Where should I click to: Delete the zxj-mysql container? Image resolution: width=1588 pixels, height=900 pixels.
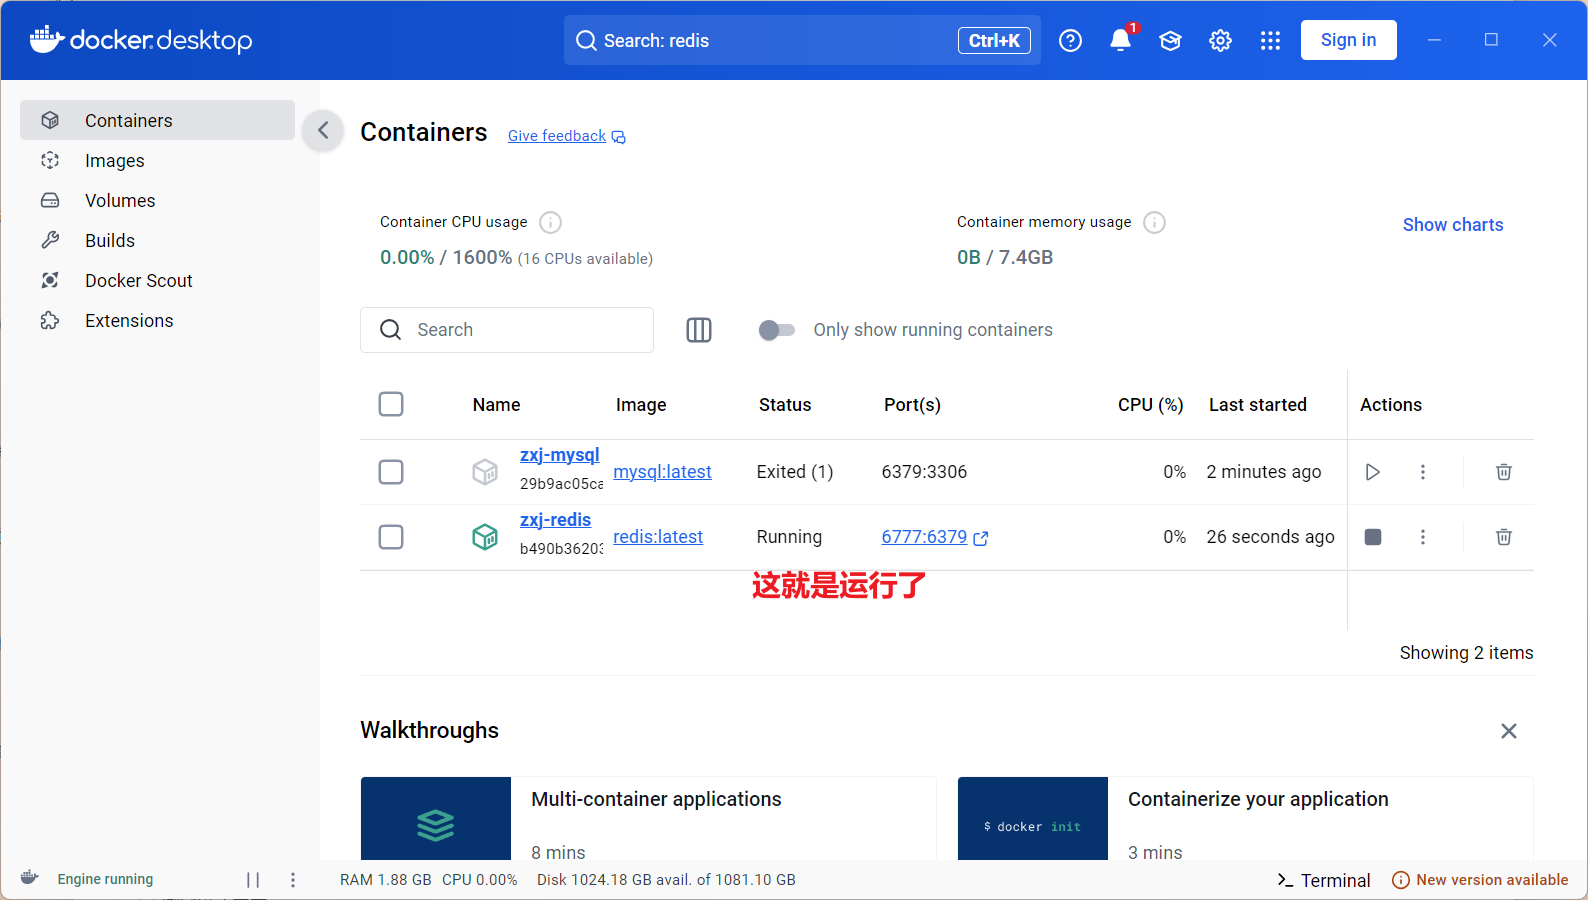pyautogui.click(x=1503, y=472)
